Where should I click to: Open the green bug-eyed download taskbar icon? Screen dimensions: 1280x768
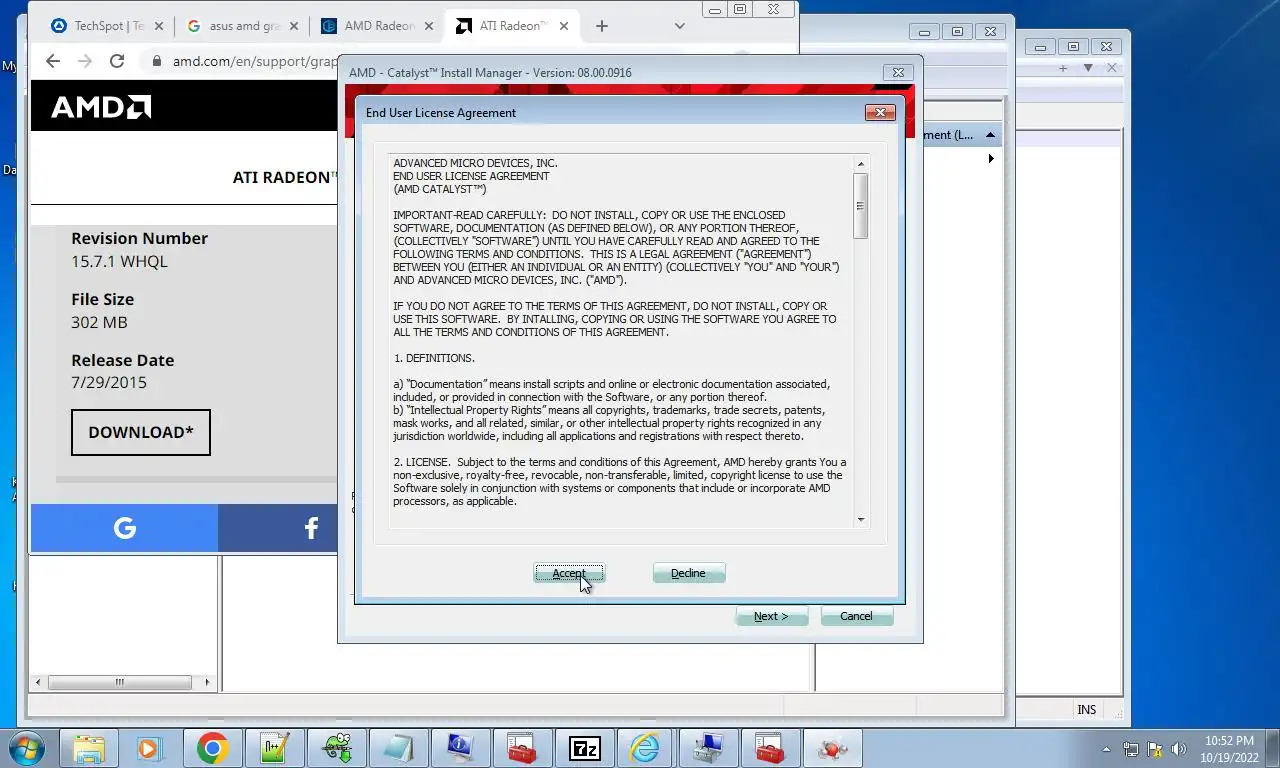tap(336, 748)
